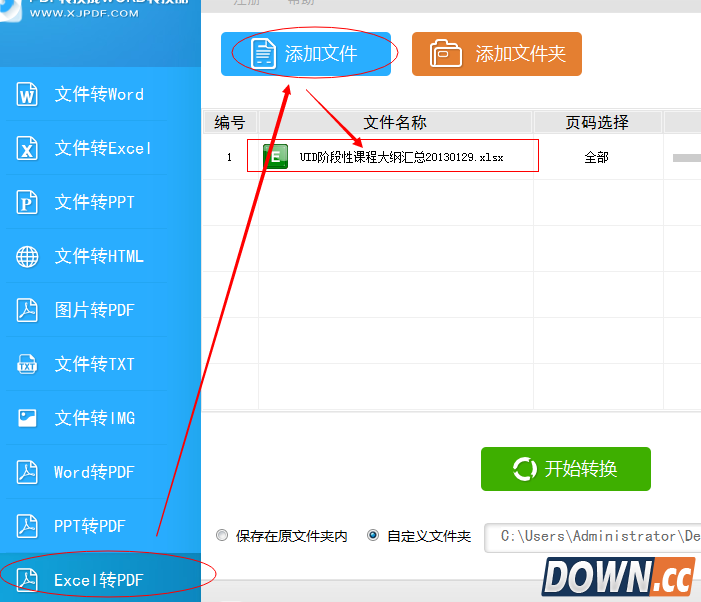
Task: Click the PDF icon beside 图片转PDF
Action: (27, 310)
